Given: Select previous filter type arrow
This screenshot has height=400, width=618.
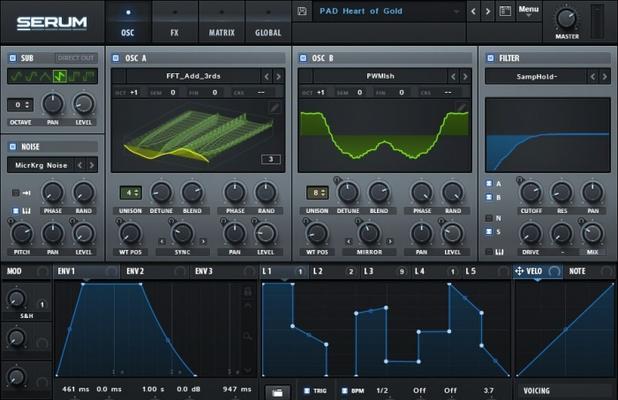Looking at the screenshot, I should pos(593,76).
